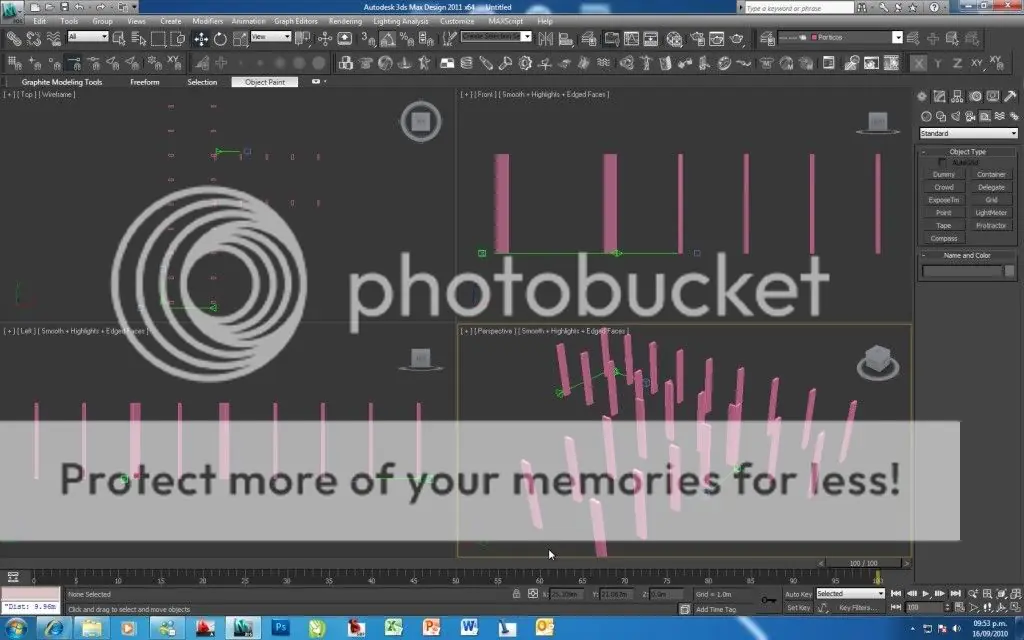Open the Display command panel tab
1024x640 pixels.
point(993,97)
